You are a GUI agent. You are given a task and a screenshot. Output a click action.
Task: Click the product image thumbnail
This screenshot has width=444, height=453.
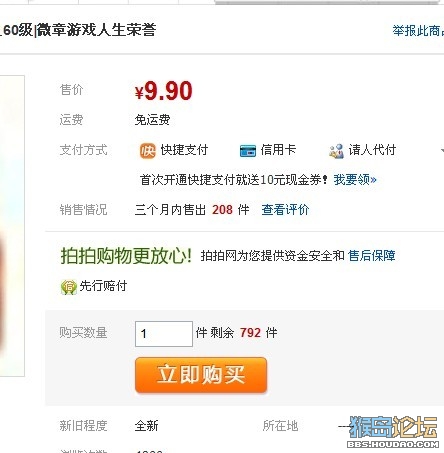tap(12, 226)
